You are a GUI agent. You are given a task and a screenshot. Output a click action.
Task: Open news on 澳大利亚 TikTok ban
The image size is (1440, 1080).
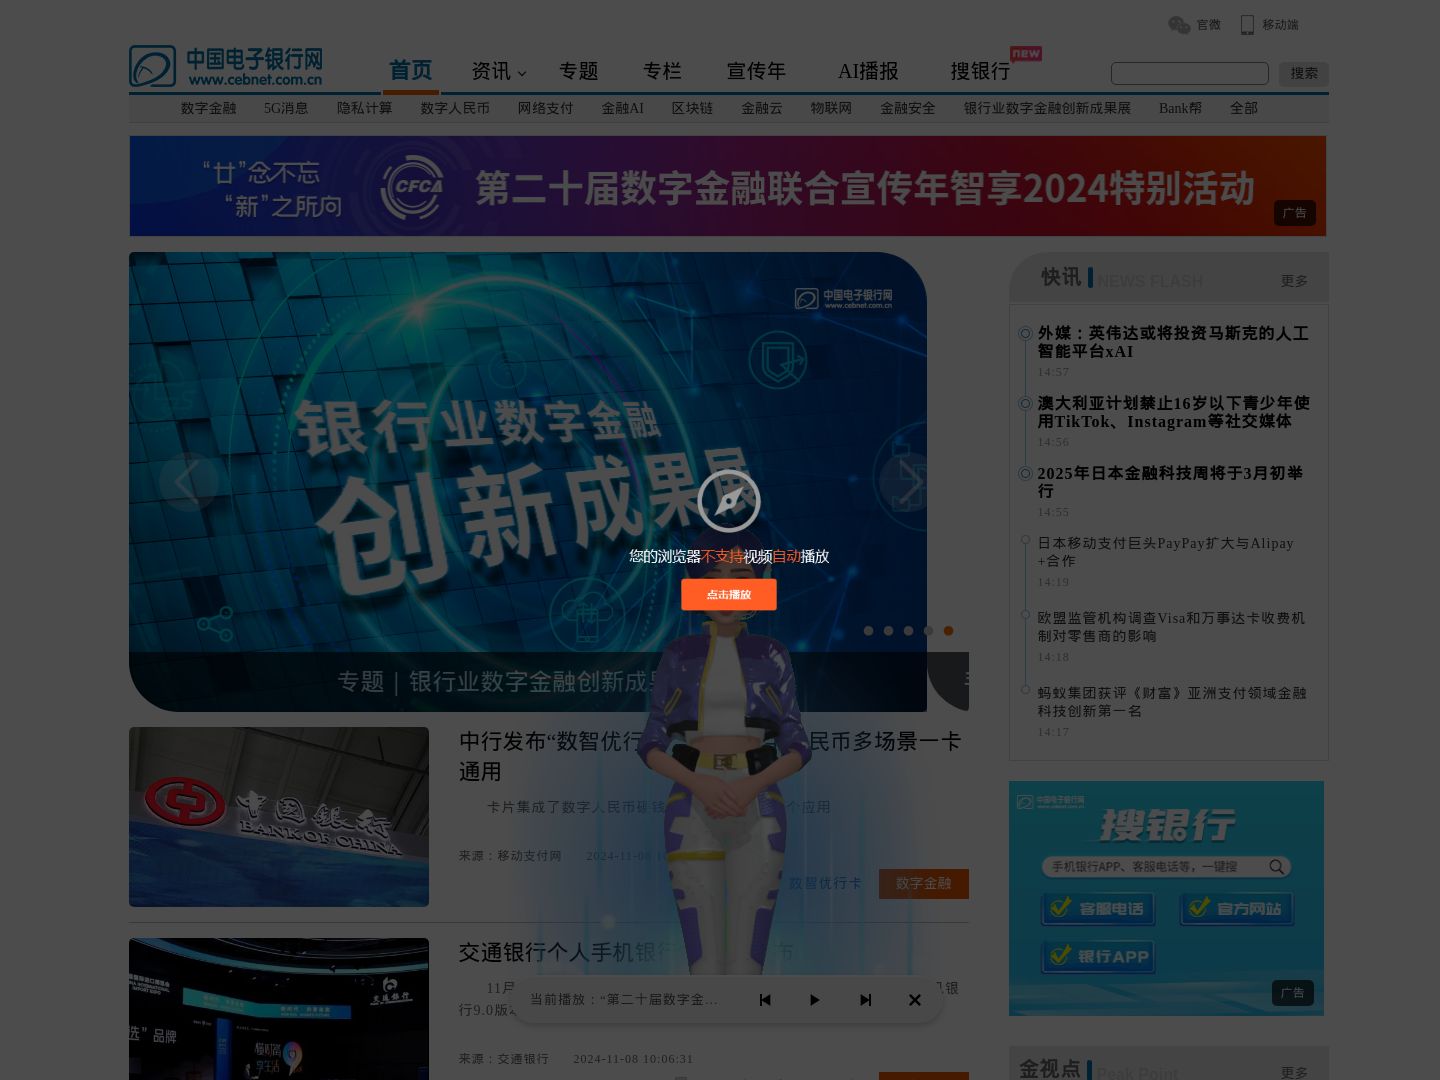1173,412
